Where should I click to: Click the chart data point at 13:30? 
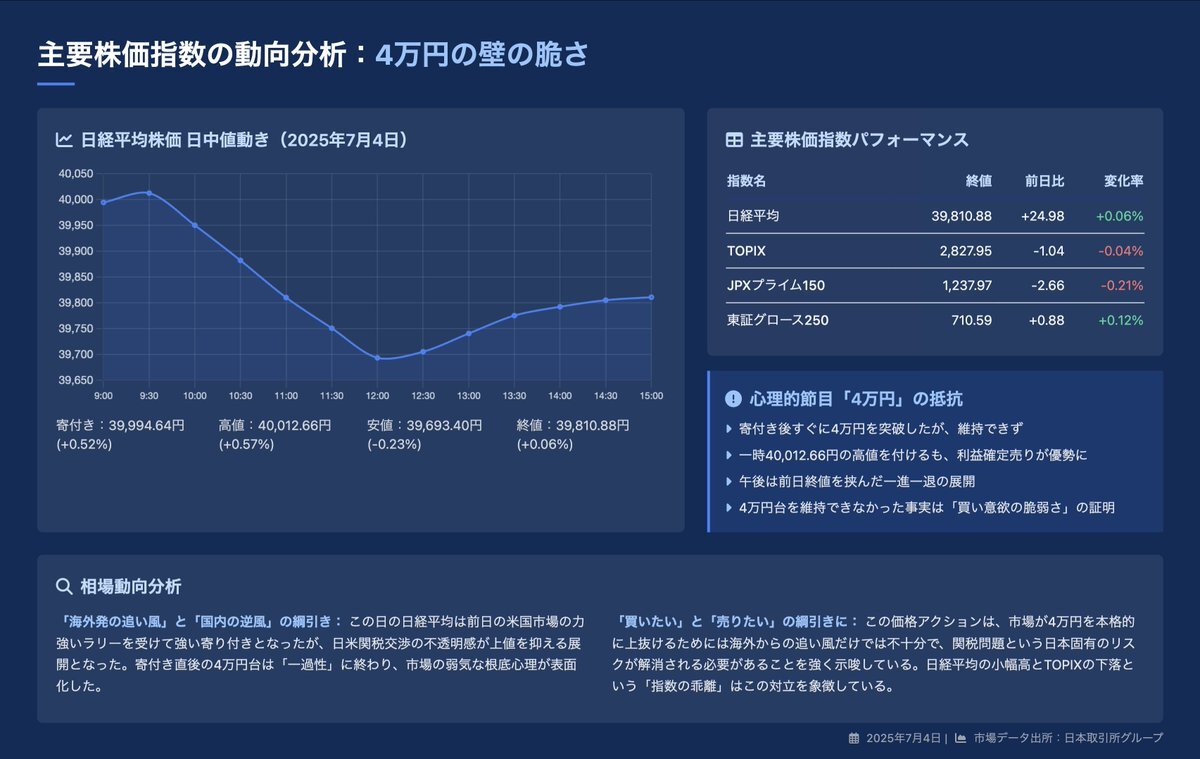tap(514, 315)
